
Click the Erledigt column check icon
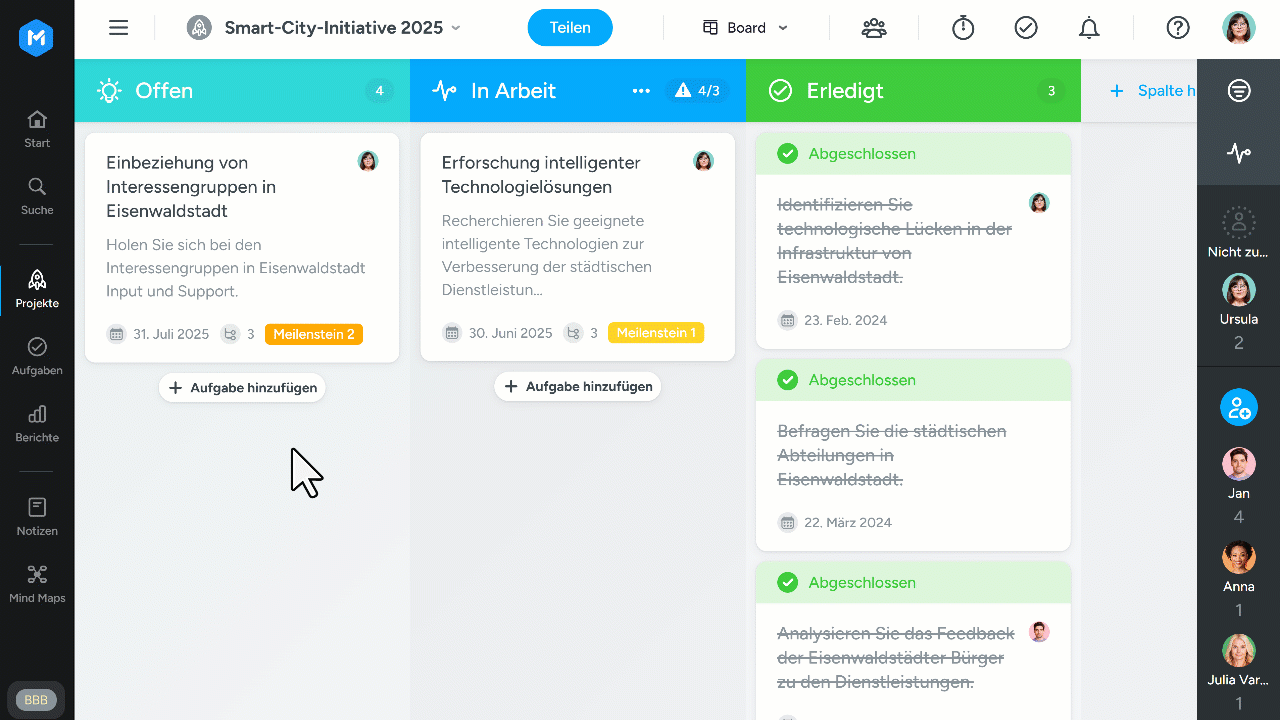click(x=780, y=91)
